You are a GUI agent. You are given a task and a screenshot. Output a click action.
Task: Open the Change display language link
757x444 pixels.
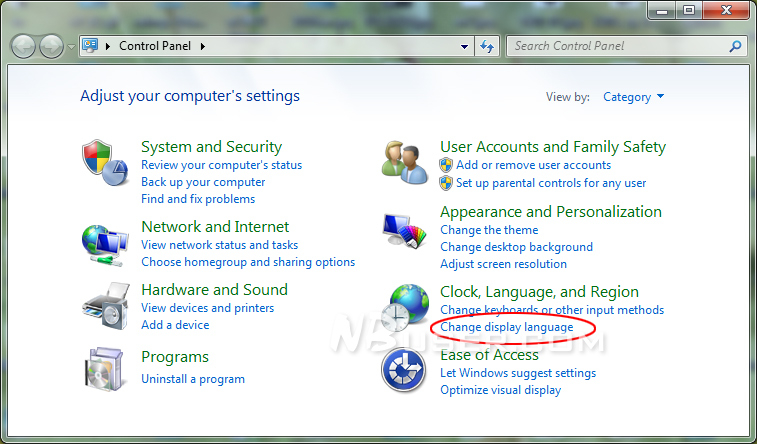(x=506, y=327)
